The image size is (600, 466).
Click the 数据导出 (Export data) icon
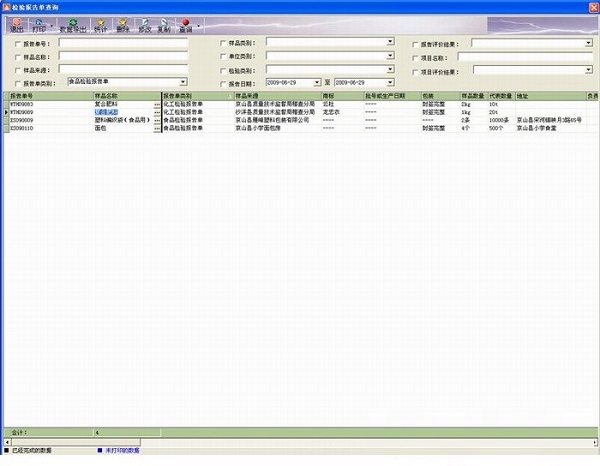pyautogui.click(x=73, y=25)
